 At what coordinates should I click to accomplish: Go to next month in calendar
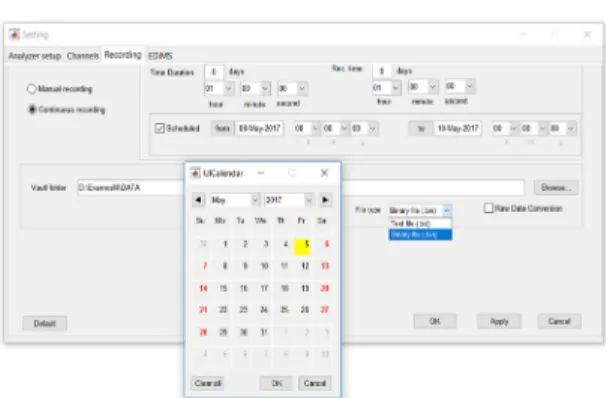click(x=325, y=200)
